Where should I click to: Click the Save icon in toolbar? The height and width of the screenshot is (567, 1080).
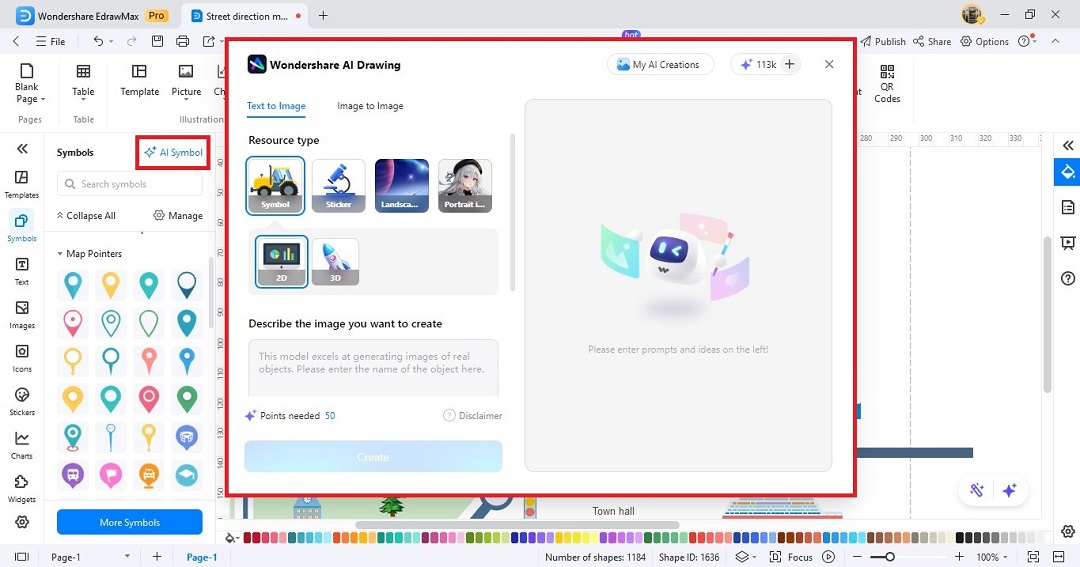(157, 41)
